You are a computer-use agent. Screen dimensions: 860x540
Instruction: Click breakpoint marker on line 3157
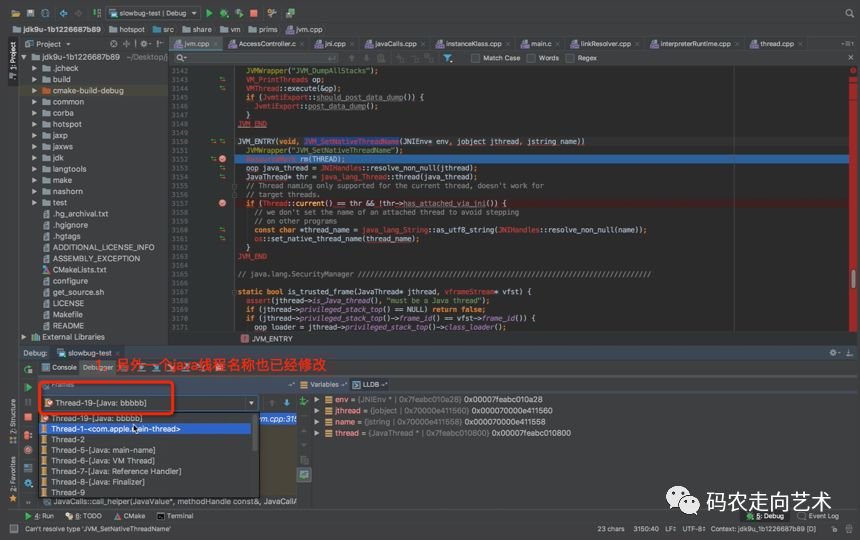222,203
